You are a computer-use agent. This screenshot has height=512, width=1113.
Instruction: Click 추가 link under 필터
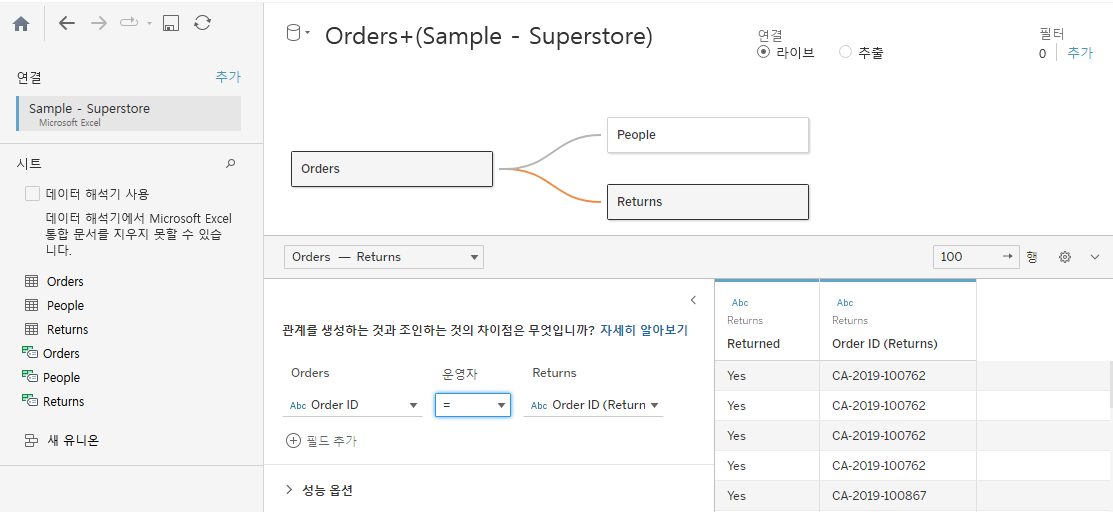[1080, 53]
